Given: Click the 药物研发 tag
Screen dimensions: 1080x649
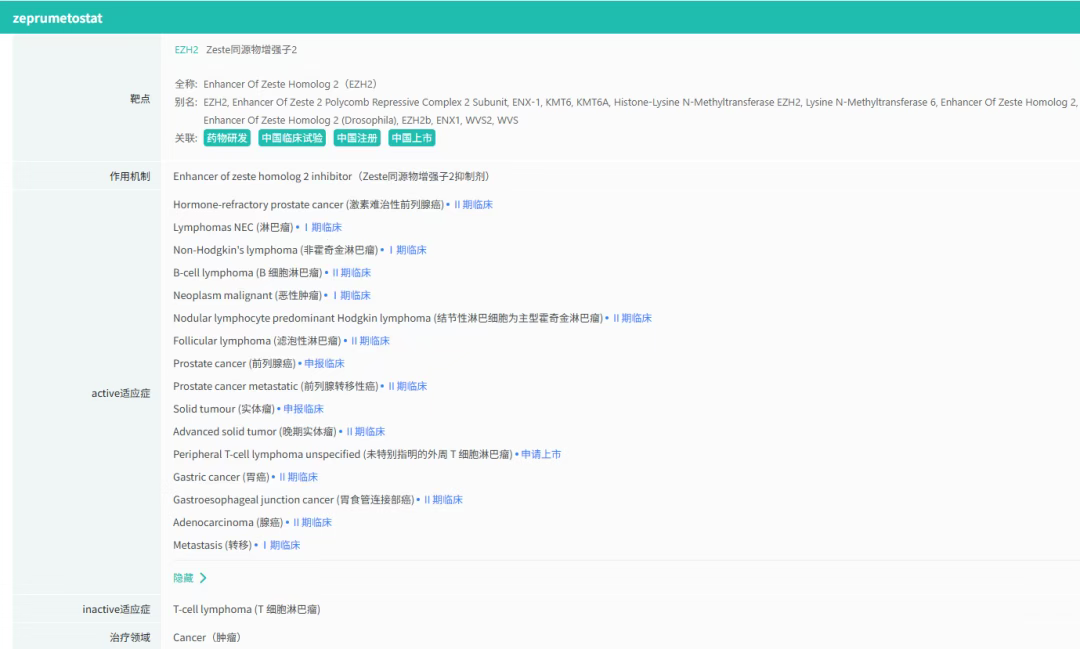Looking at the screenshot, I should [227, 138].
